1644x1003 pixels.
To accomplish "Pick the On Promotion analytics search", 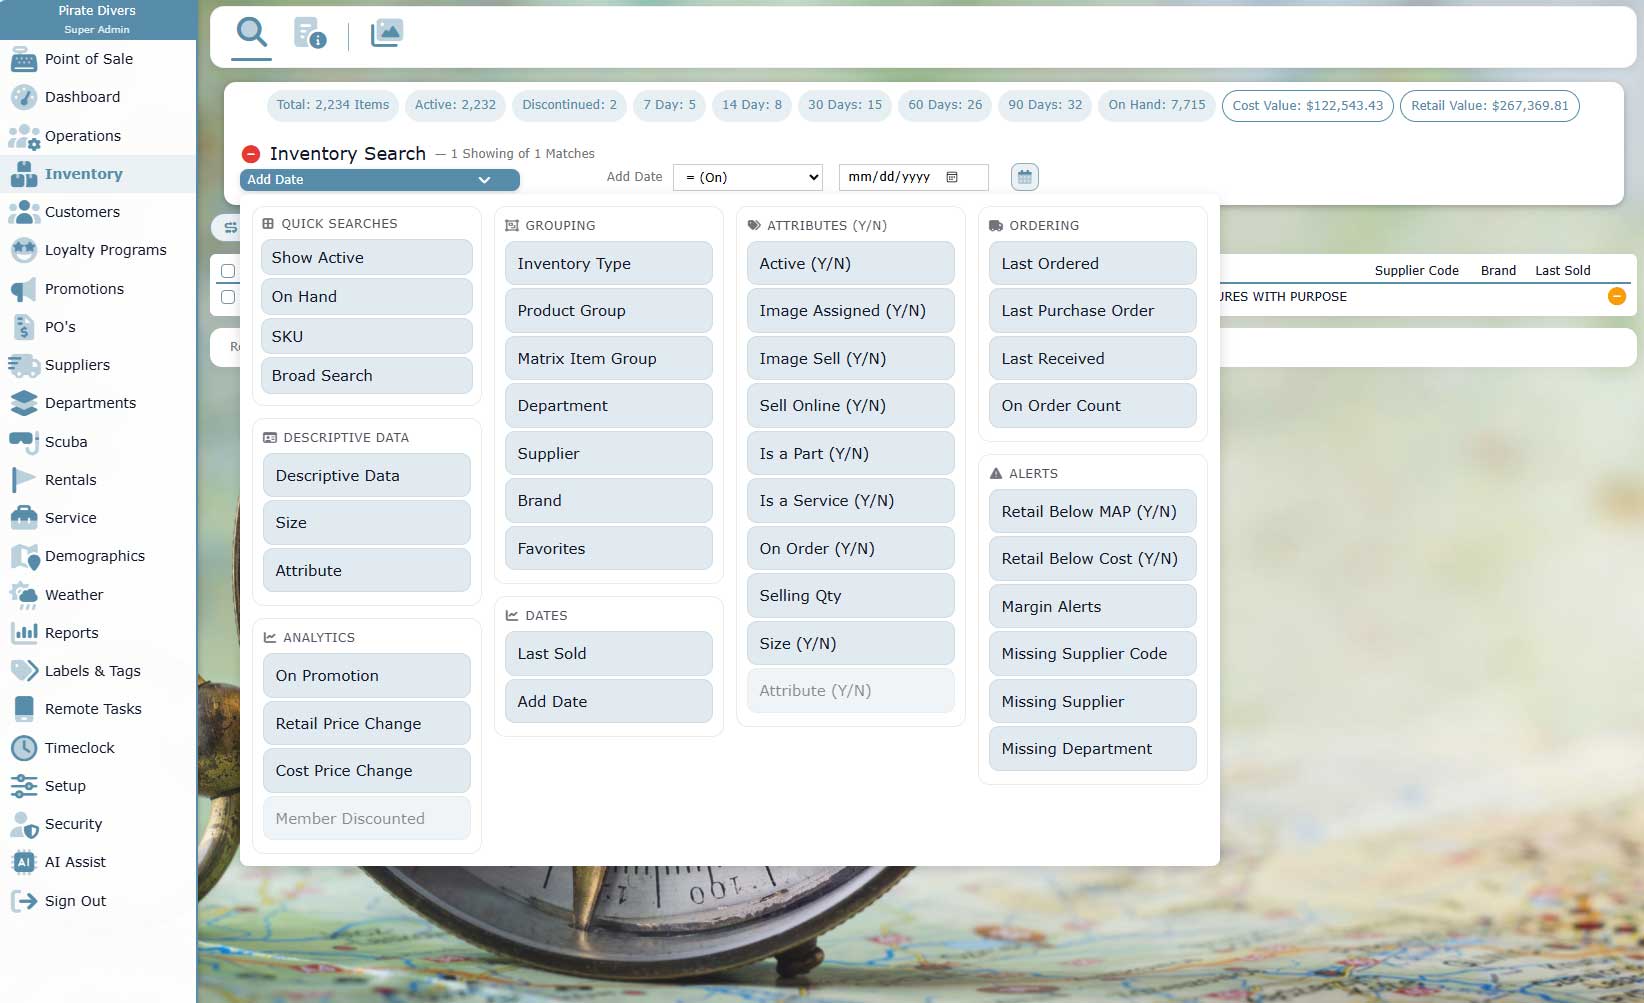I will pyautogui.click(x=367, y=676).
